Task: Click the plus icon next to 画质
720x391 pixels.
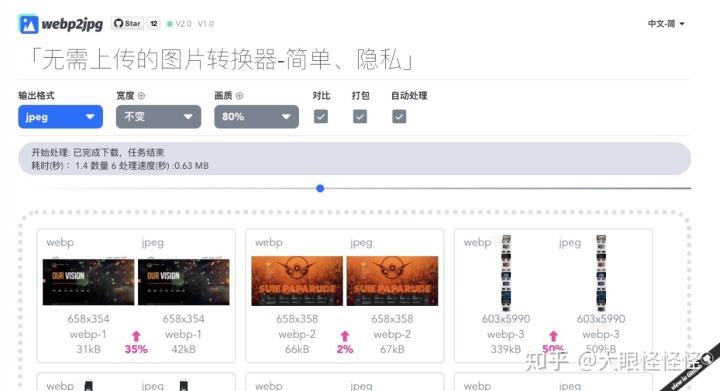Action: (x=239, y=95)
